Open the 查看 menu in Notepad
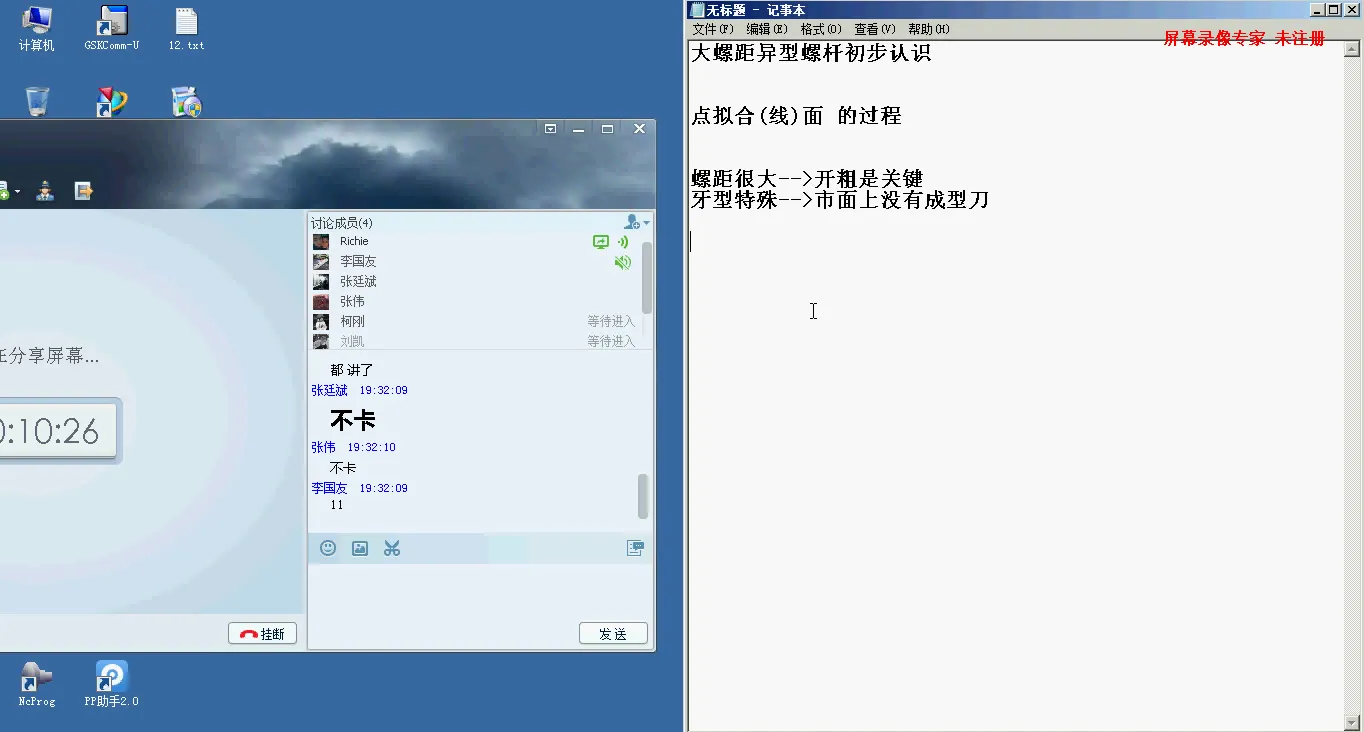1364x732 pixels. click(873, 28)
